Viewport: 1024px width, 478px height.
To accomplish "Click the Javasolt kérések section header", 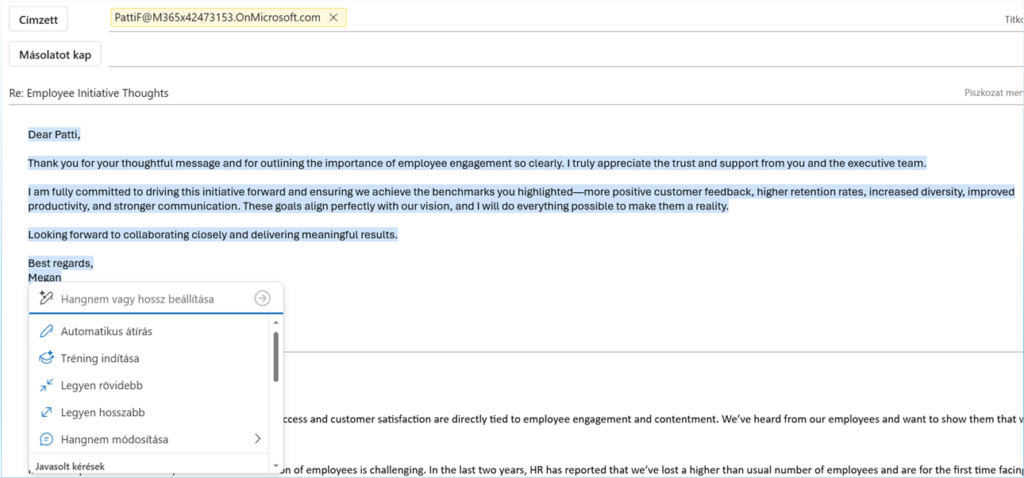I will (70, 466).
